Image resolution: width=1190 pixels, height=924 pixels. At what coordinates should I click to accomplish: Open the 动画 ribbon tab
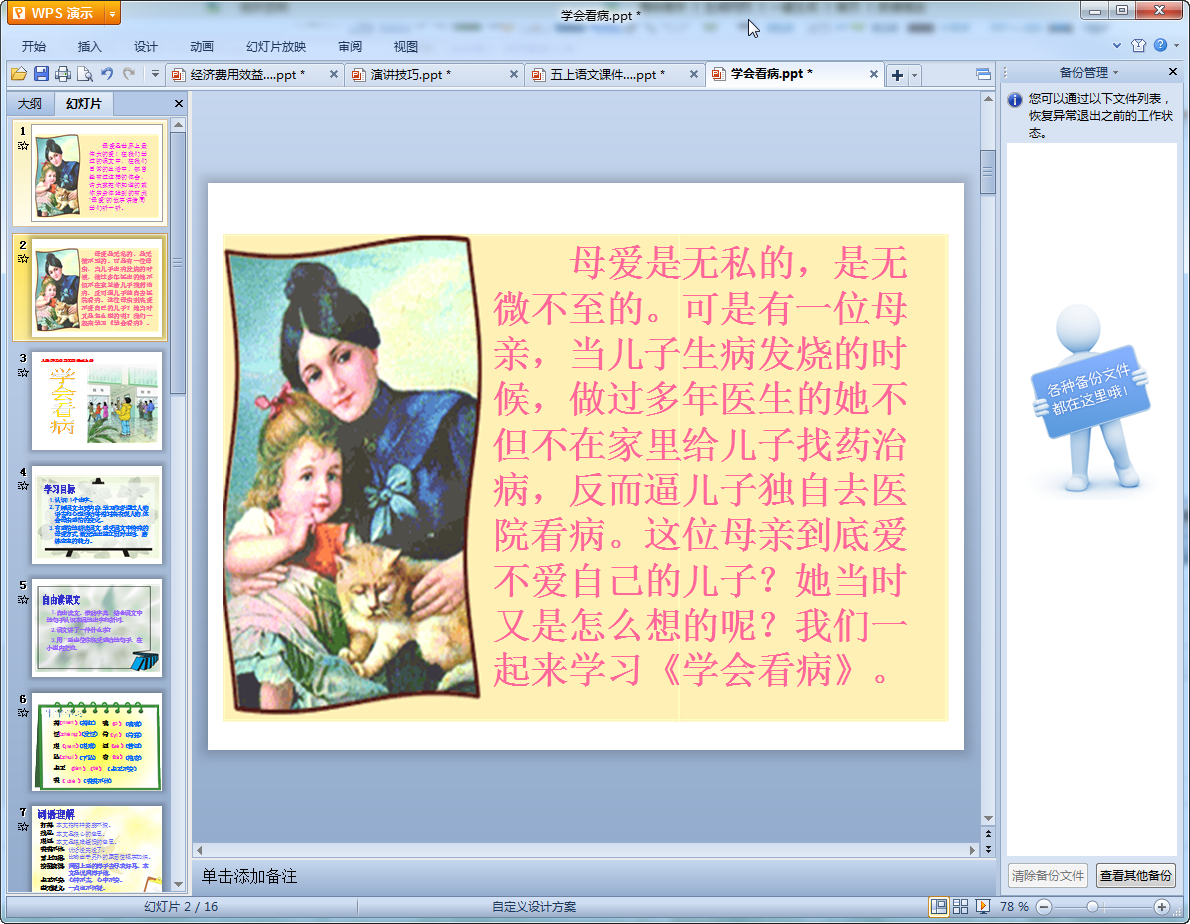[202, 46]
